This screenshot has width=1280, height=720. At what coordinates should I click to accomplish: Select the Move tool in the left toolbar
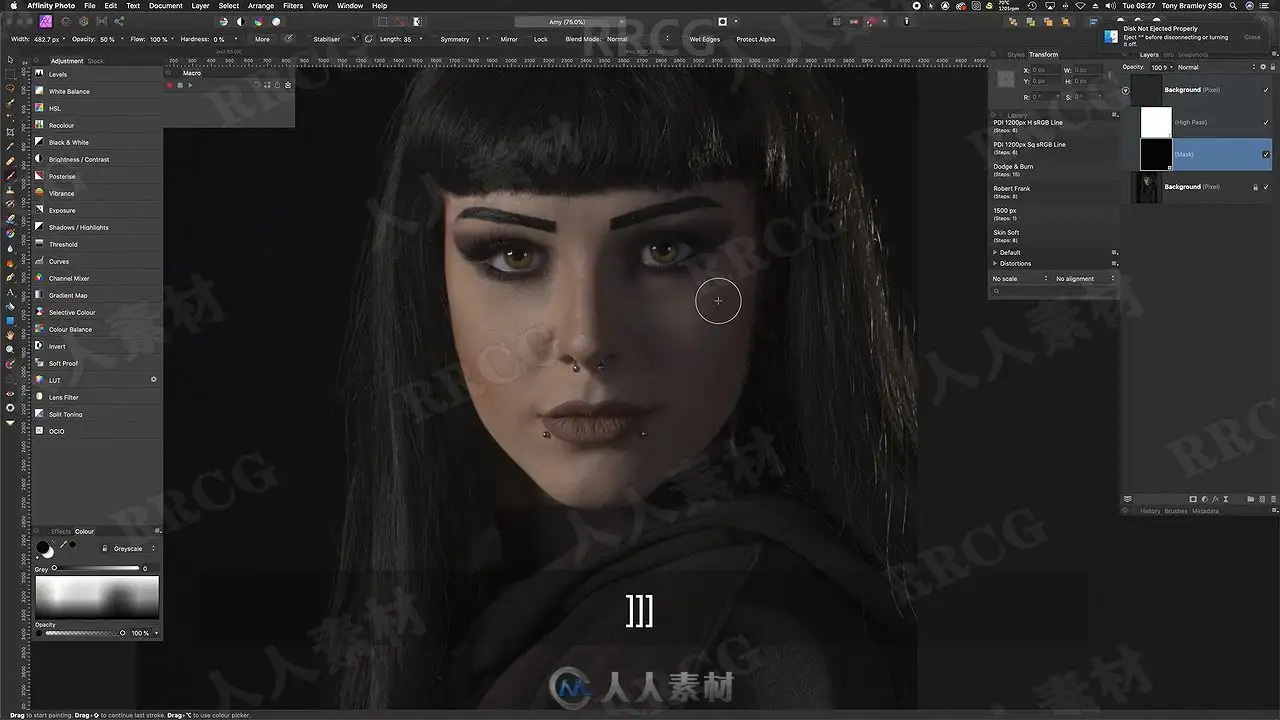coord(10,59)
